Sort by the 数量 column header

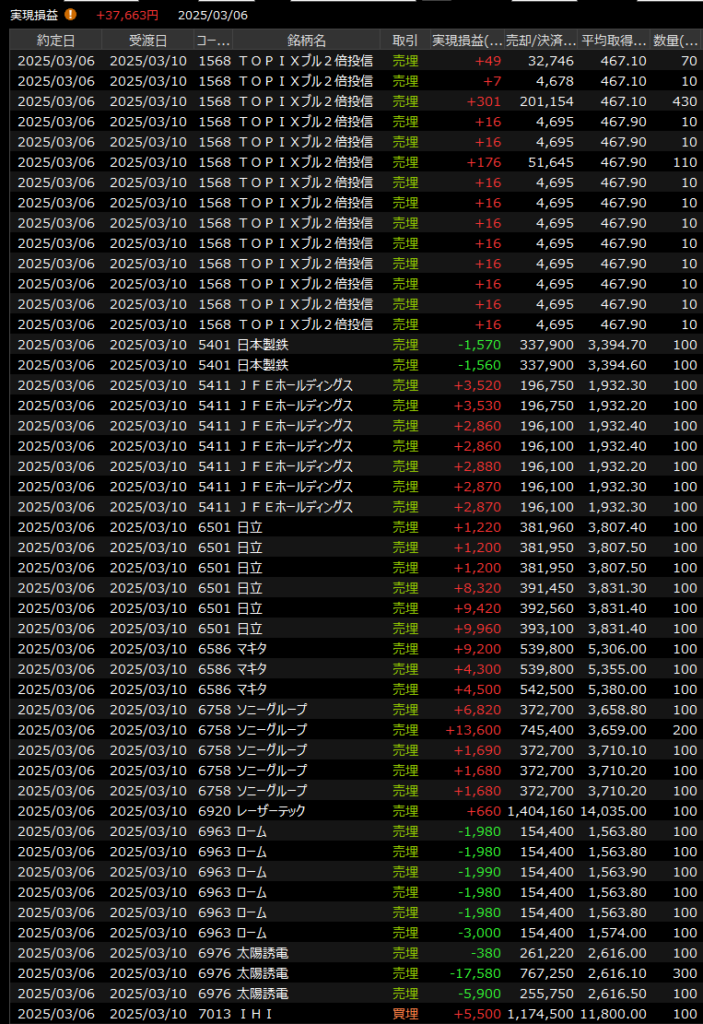(676, 40)
